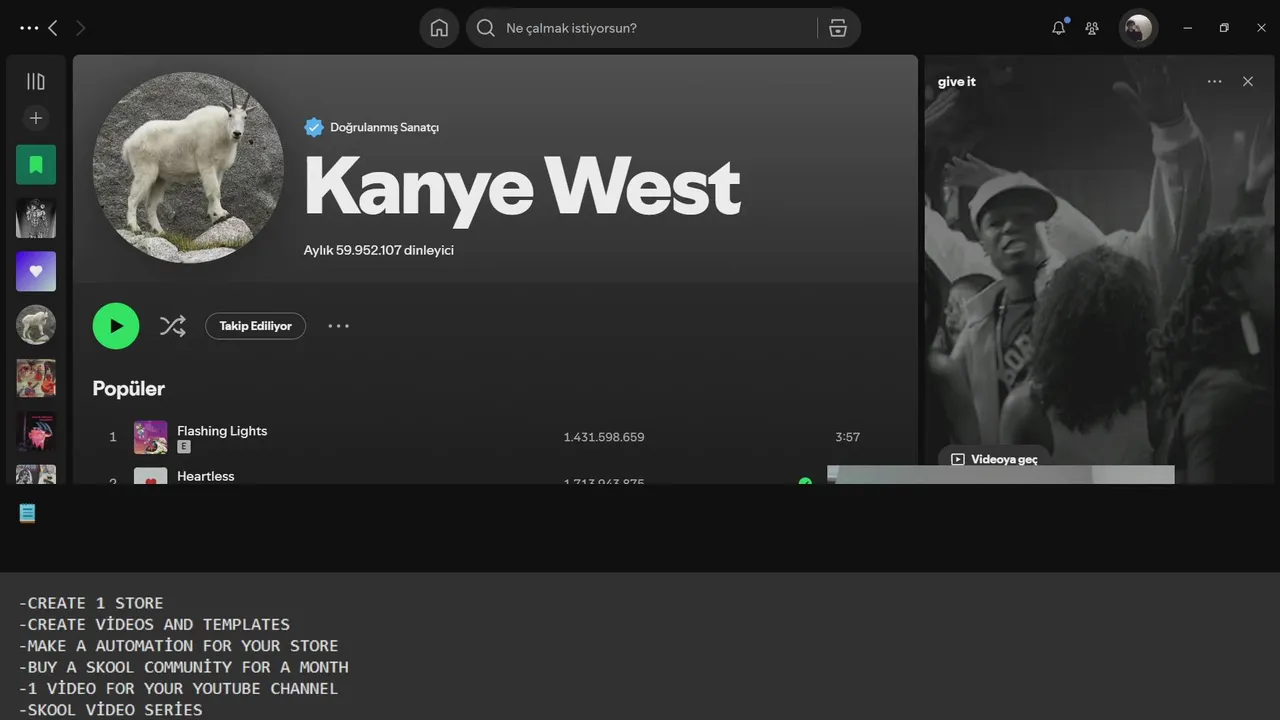Open the three-dot app menu at top left

29,28
